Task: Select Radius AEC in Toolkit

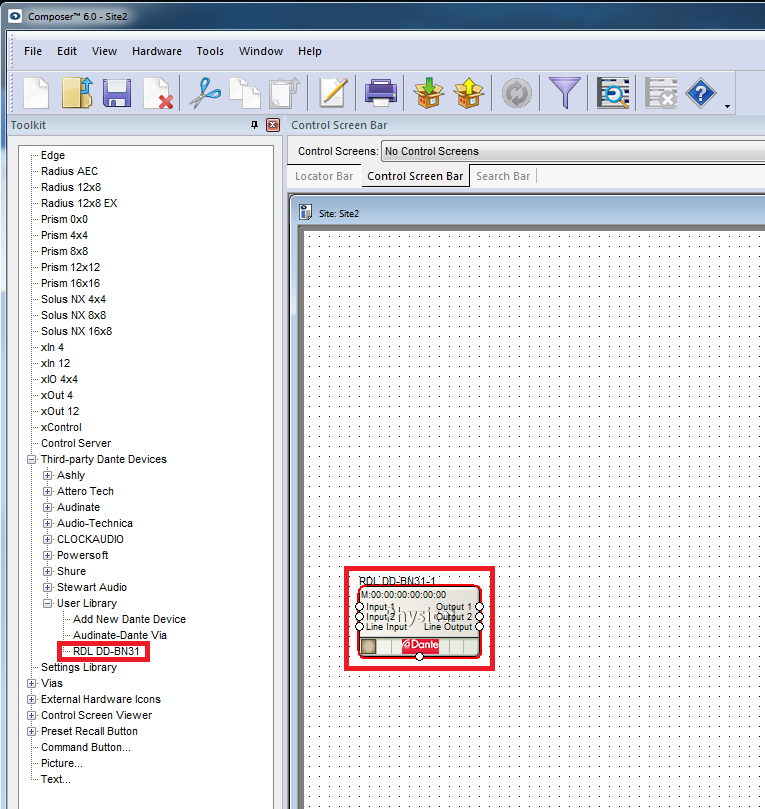Action: (x=69, y=171)
